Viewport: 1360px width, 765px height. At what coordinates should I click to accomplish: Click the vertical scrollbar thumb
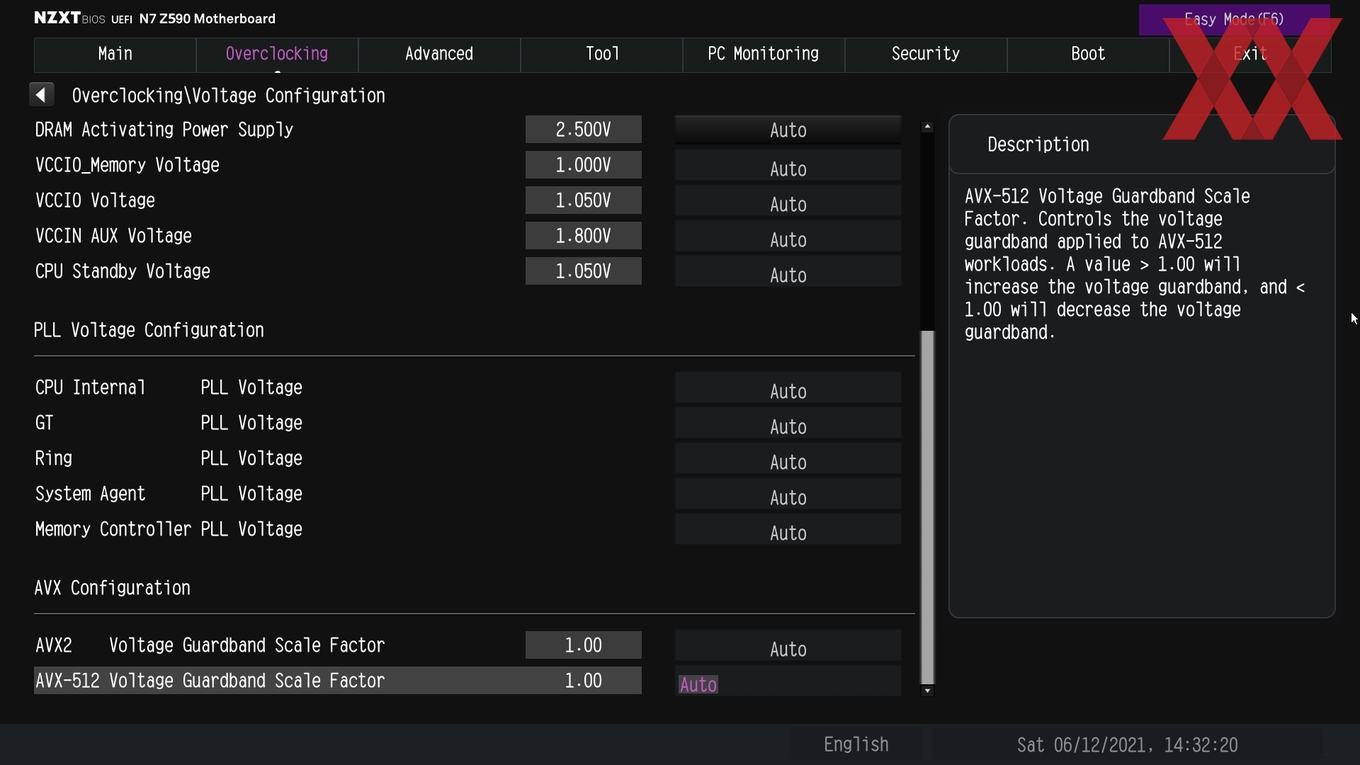pos(927,507)
